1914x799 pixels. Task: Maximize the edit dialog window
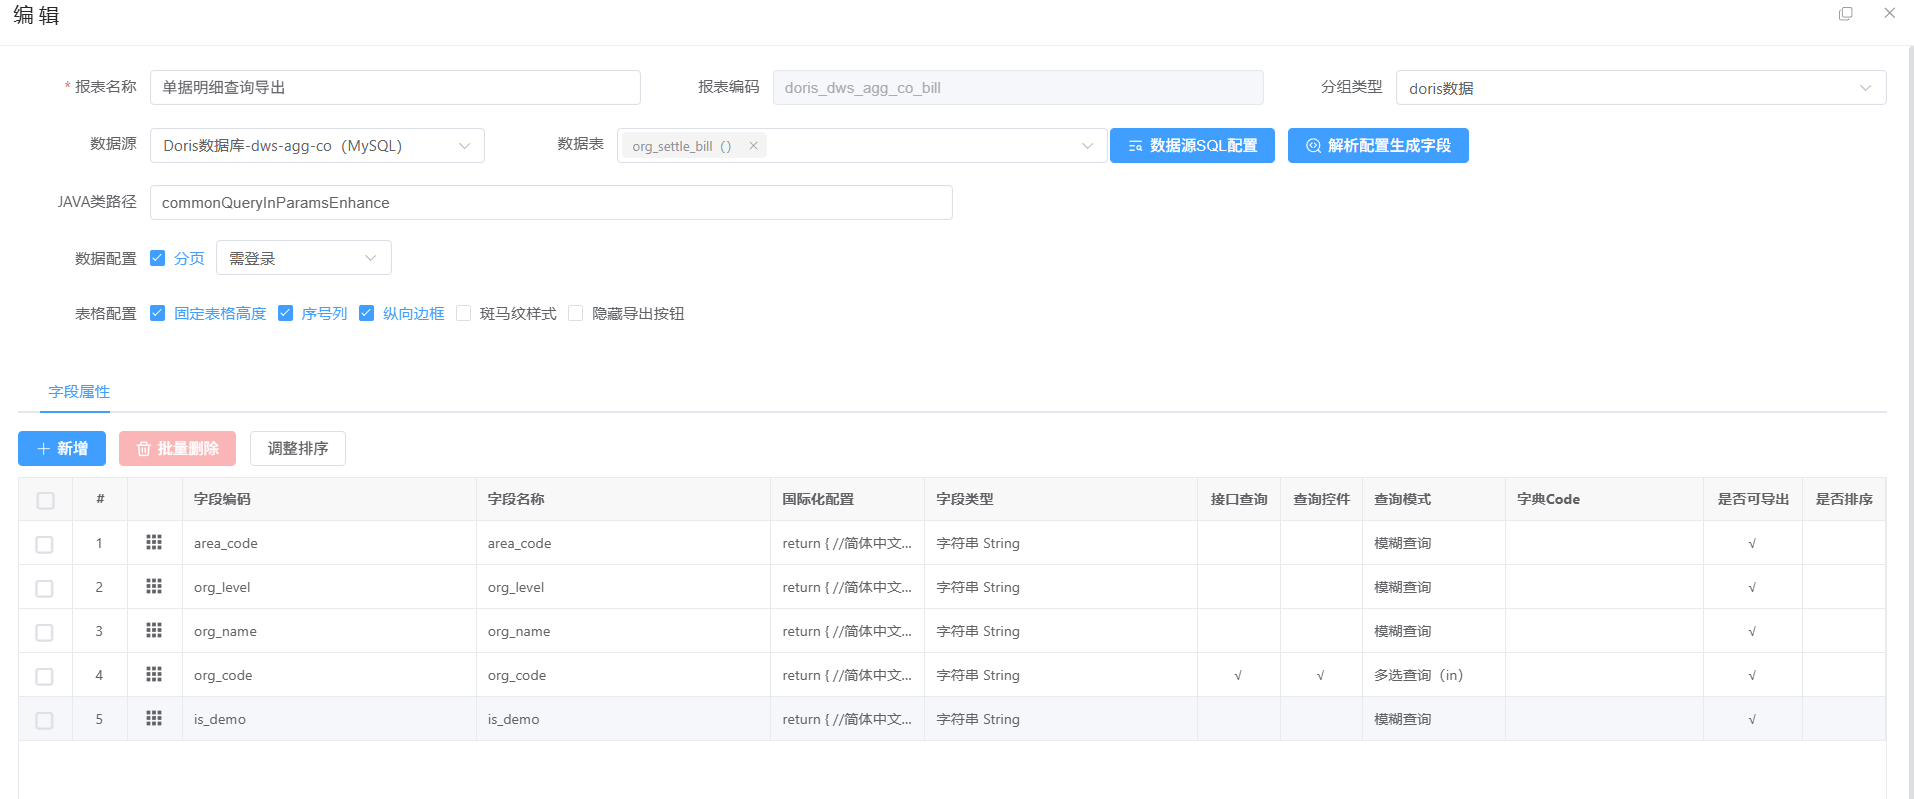tap(1845, 14)
